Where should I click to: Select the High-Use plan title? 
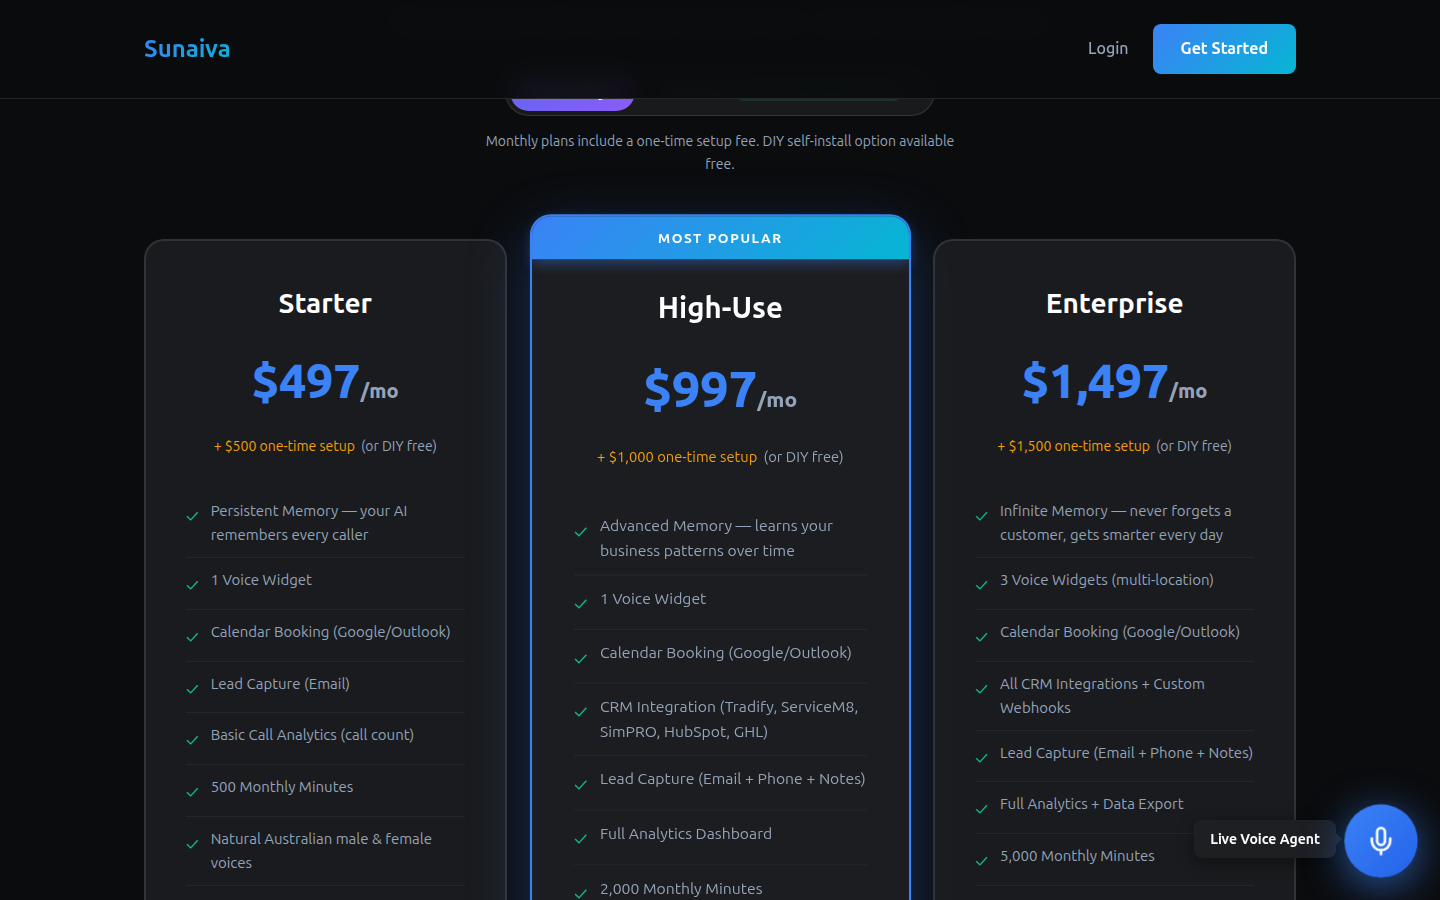720,308
